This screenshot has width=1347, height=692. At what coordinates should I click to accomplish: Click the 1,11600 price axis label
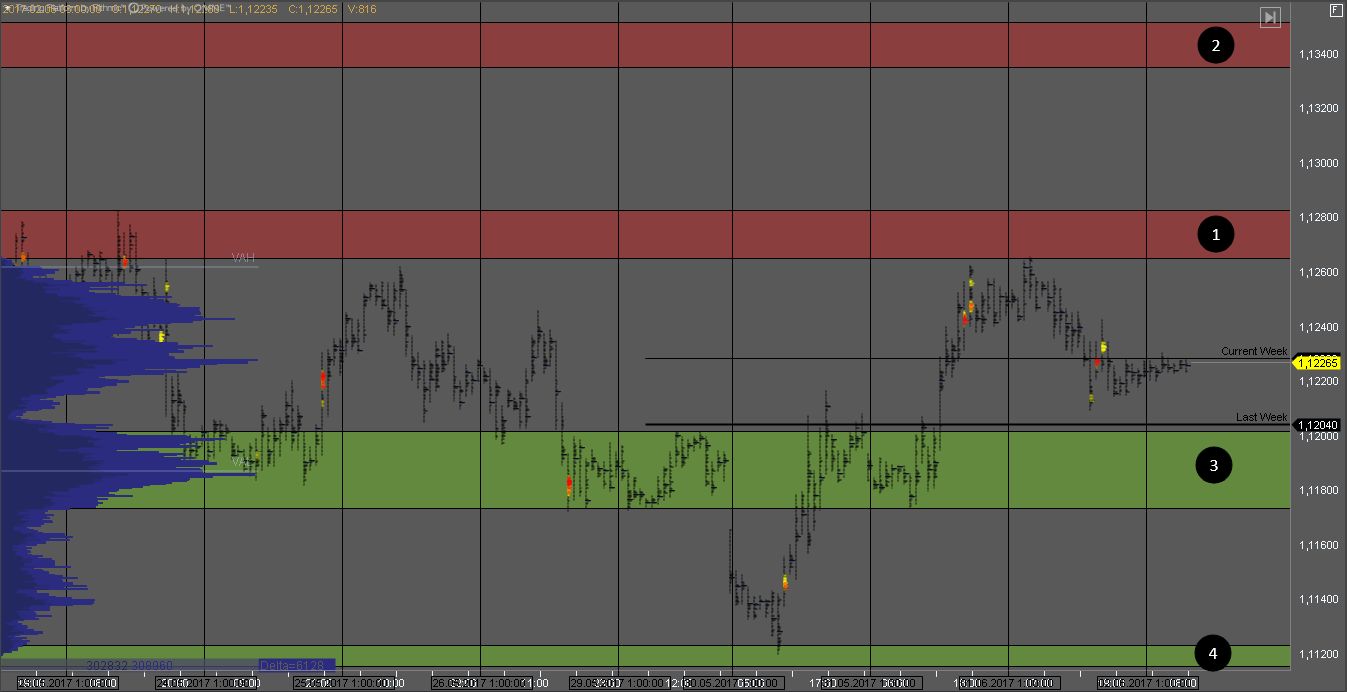(x=1320, y=545)
